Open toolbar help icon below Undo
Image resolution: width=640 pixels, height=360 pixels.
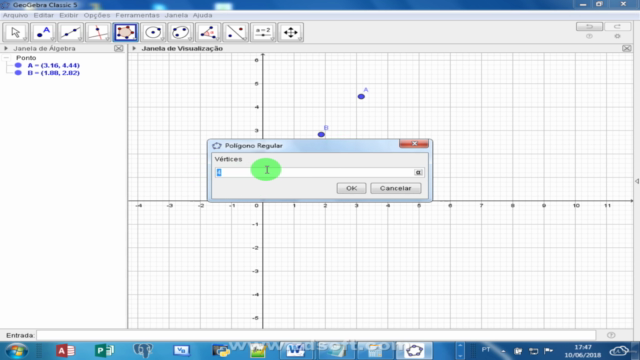click(x=589, y=36)
